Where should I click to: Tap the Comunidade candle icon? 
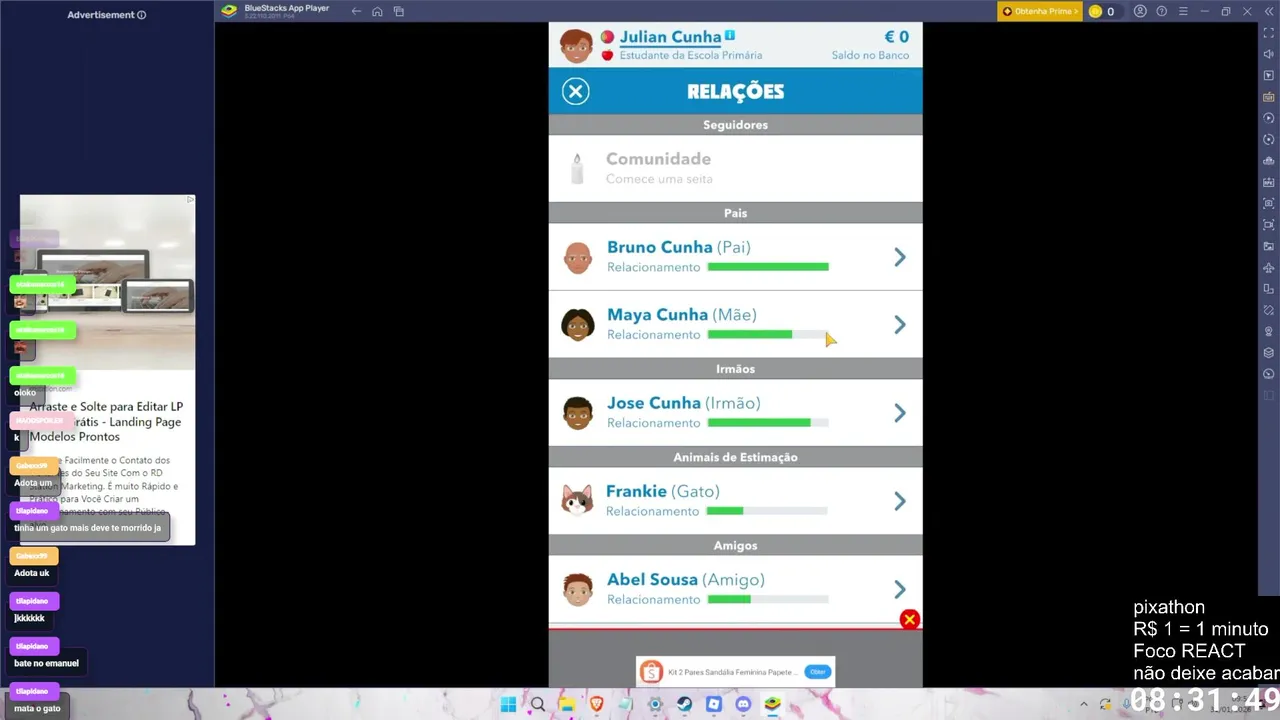[x=576, y=169]
